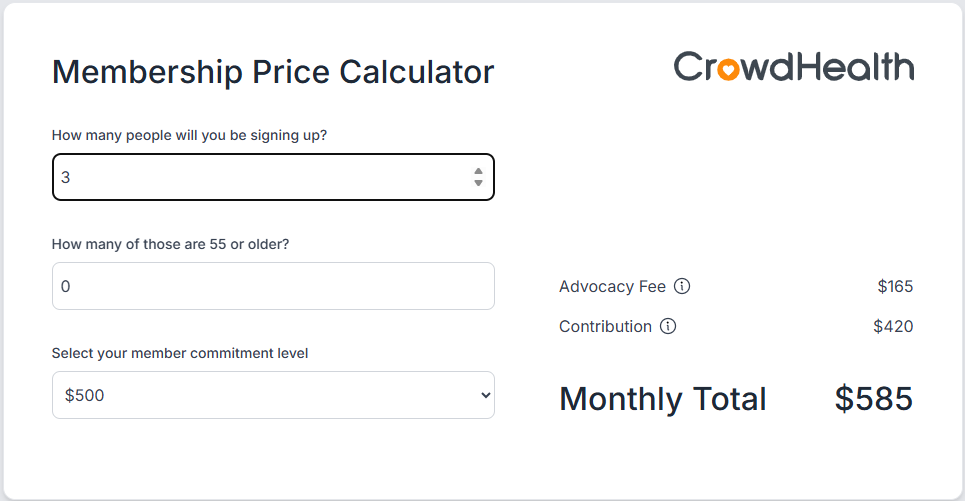Click the number of people signing up field
The image size is (965, 501).
pos(260,177)
